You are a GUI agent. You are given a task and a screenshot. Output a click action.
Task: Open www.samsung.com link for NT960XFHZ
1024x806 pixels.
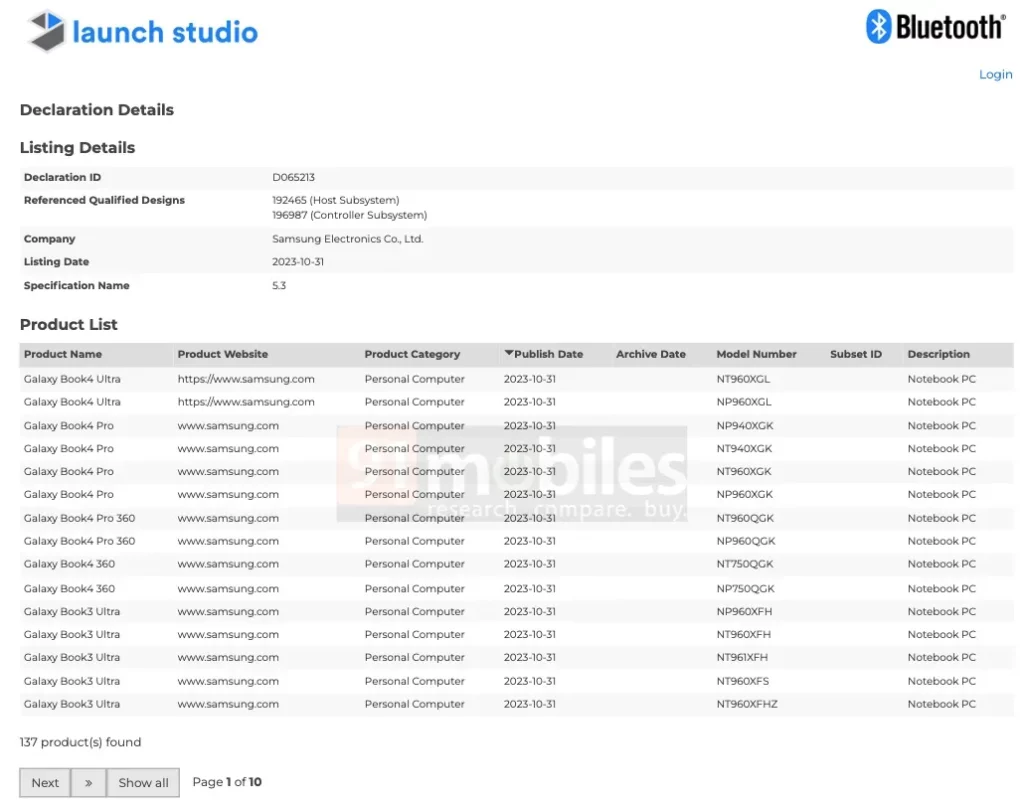[x=228, y=704]
